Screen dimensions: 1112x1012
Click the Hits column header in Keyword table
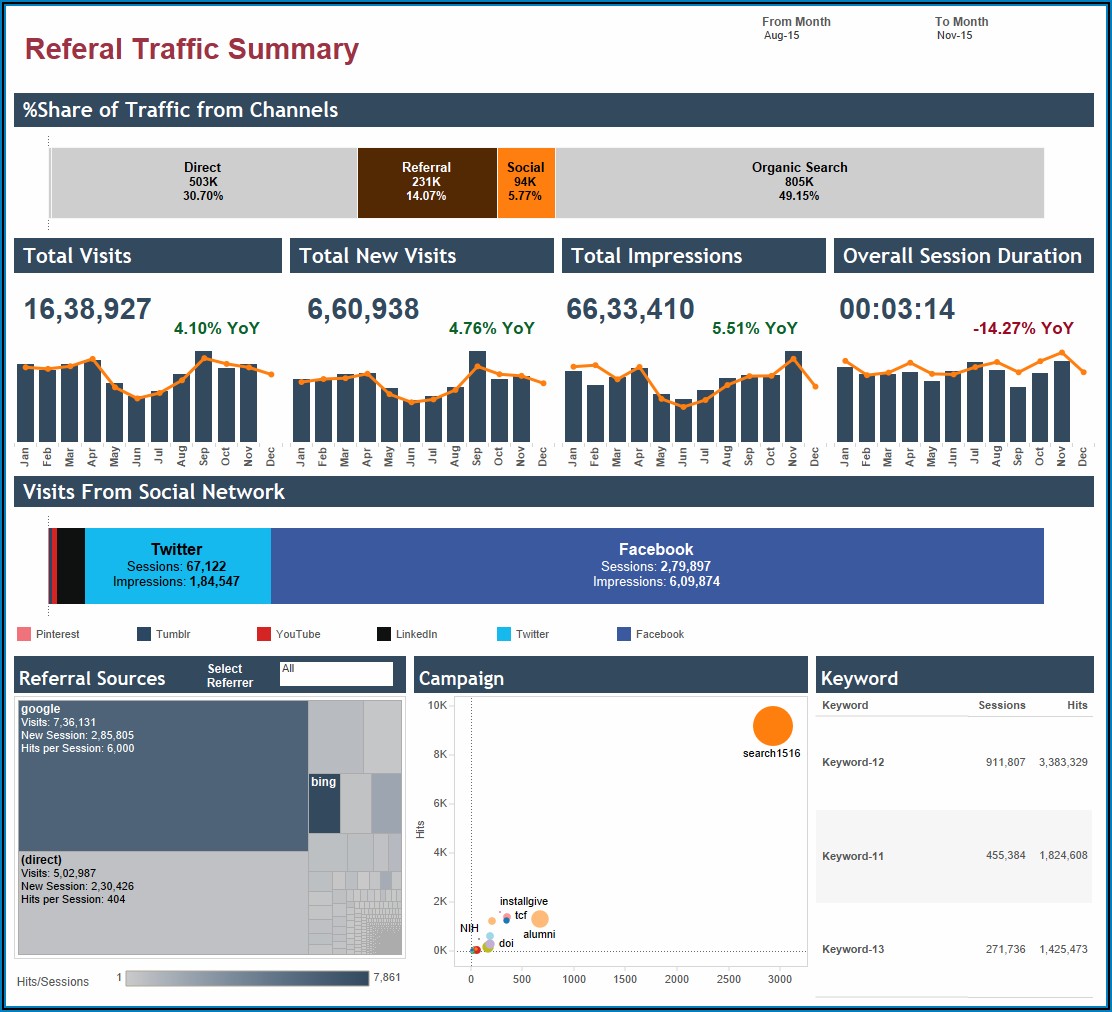1076,705
